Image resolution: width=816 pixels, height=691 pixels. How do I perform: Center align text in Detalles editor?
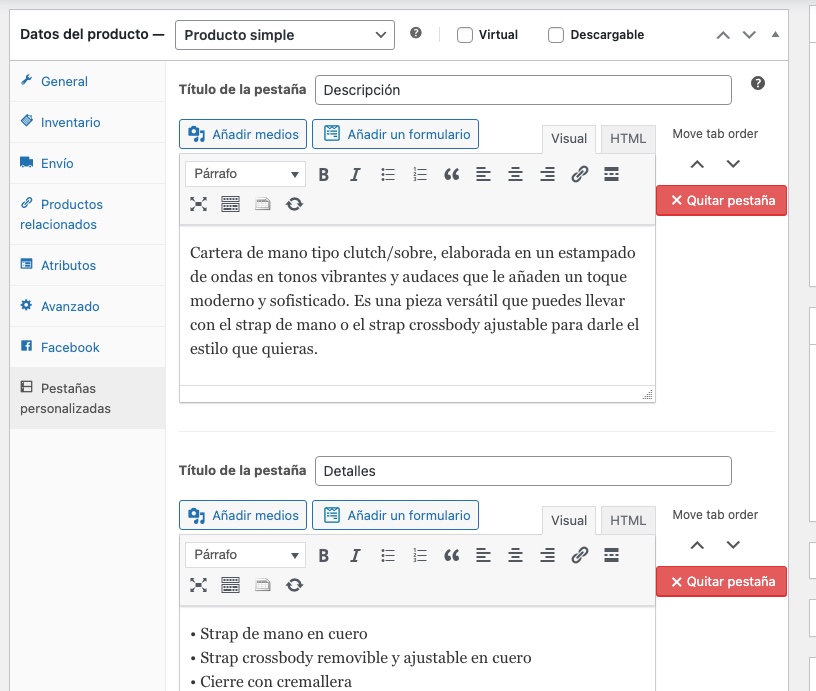(515, 556)
